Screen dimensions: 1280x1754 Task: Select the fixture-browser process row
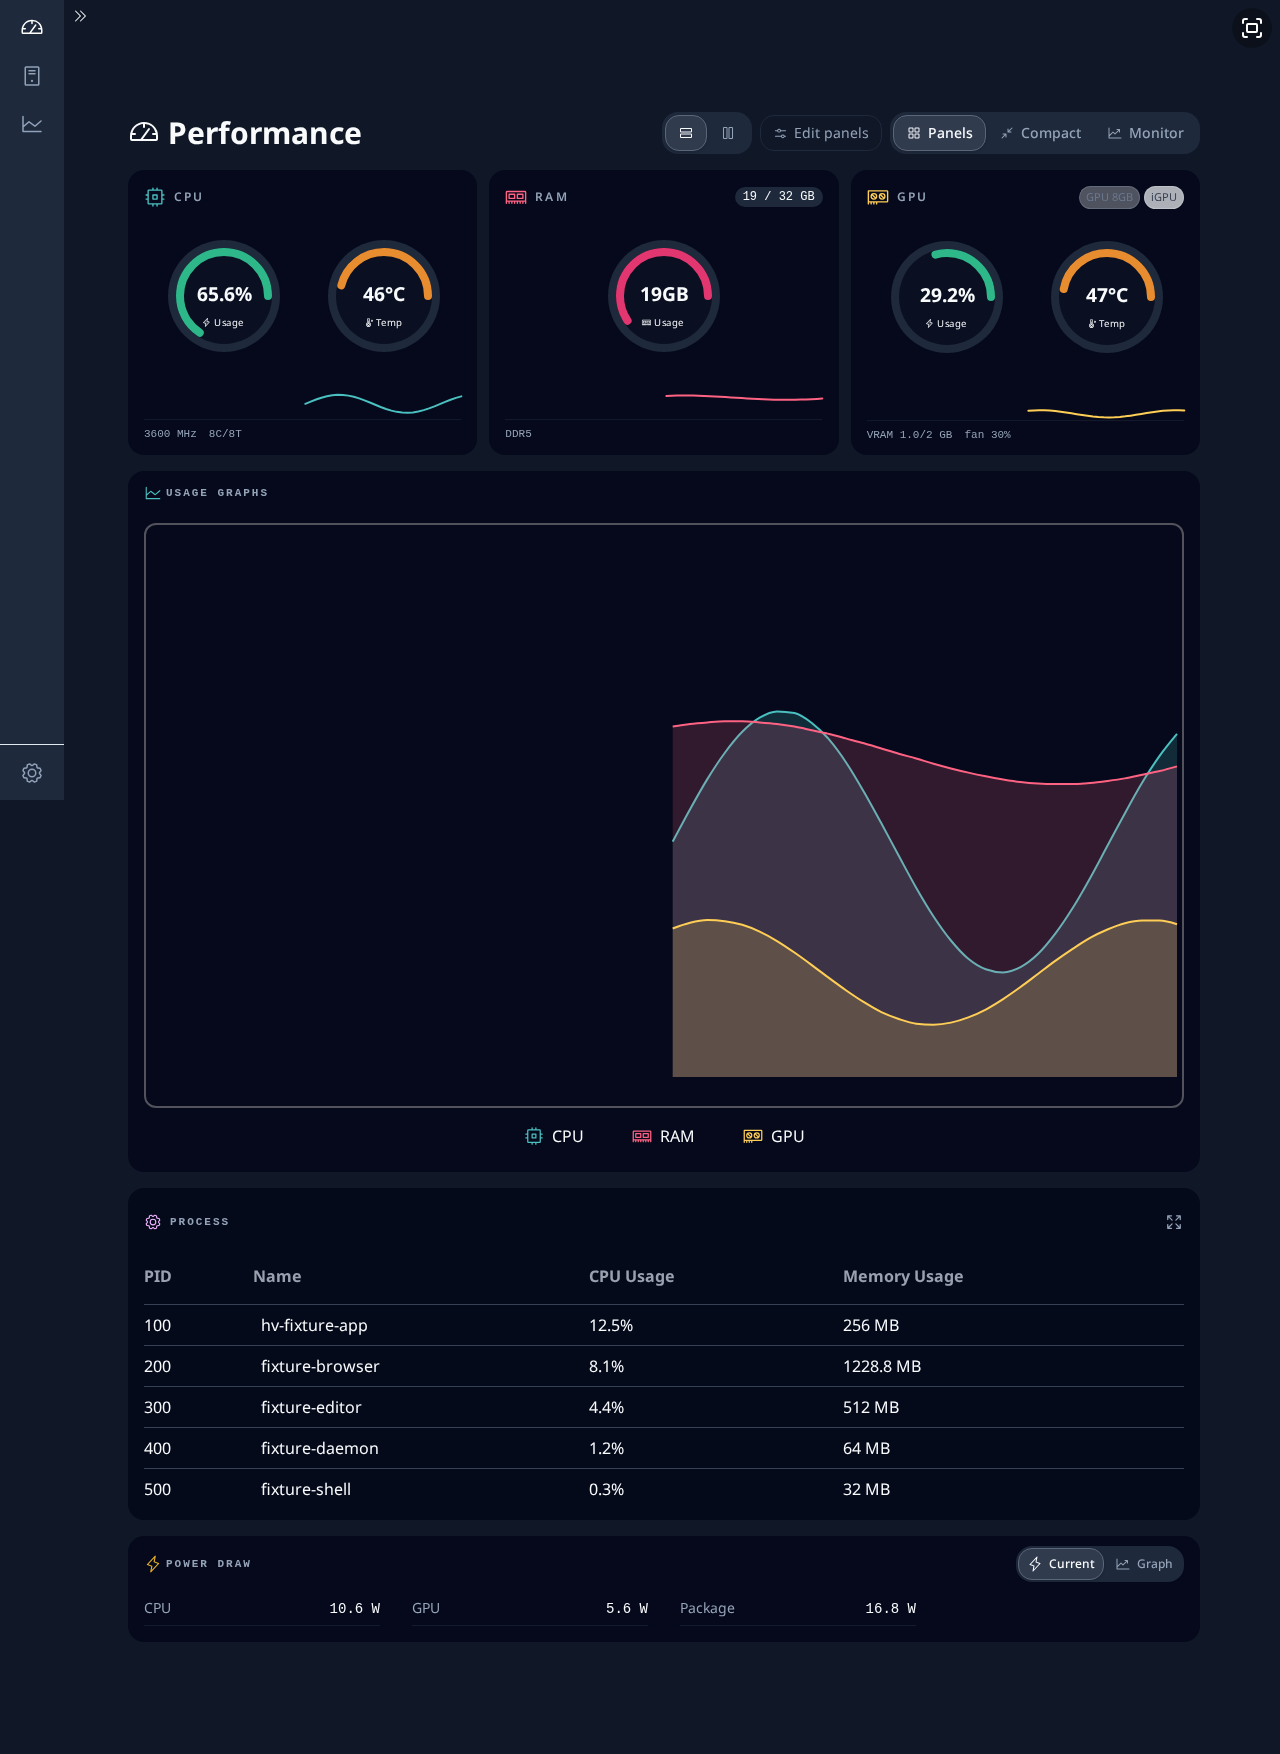(664, 1366)
